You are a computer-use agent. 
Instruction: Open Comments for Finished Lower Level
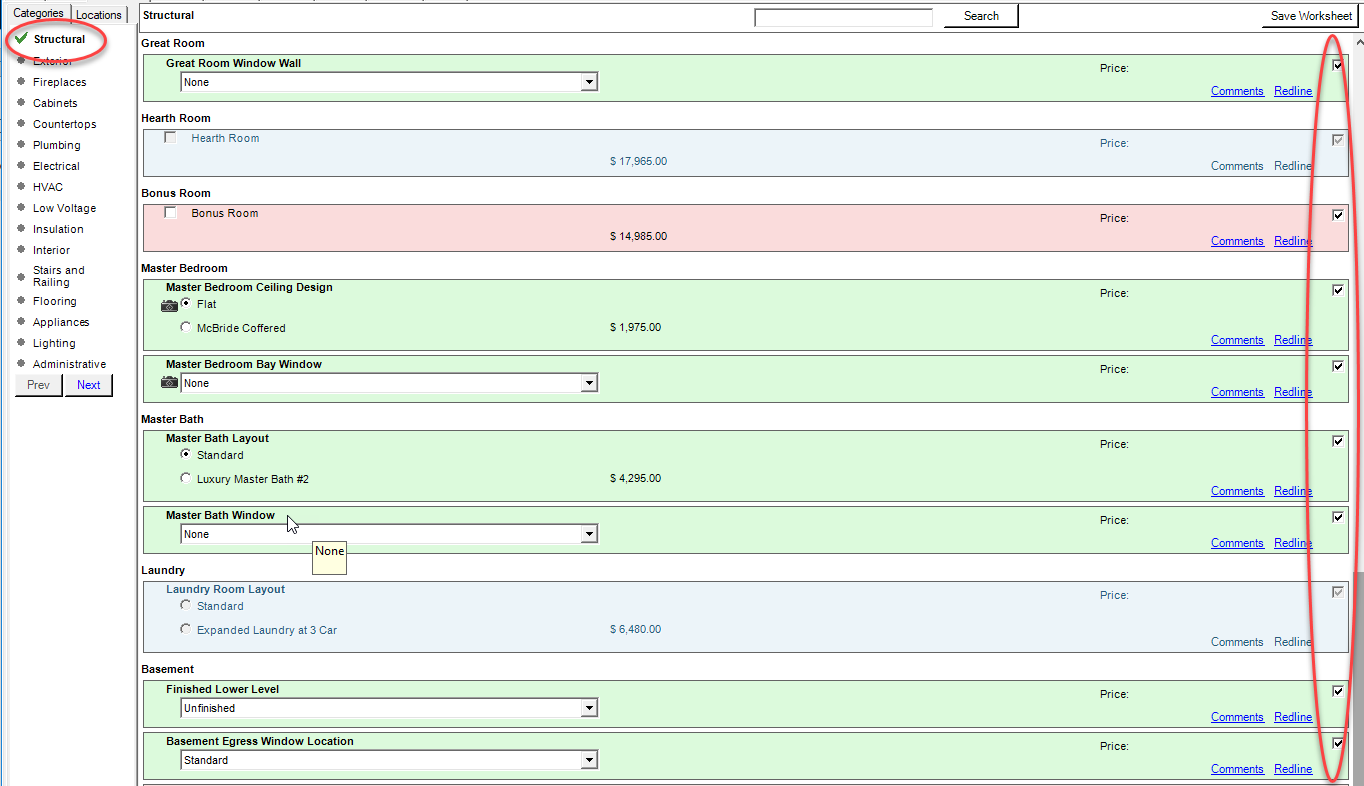tap(1237, 717)
